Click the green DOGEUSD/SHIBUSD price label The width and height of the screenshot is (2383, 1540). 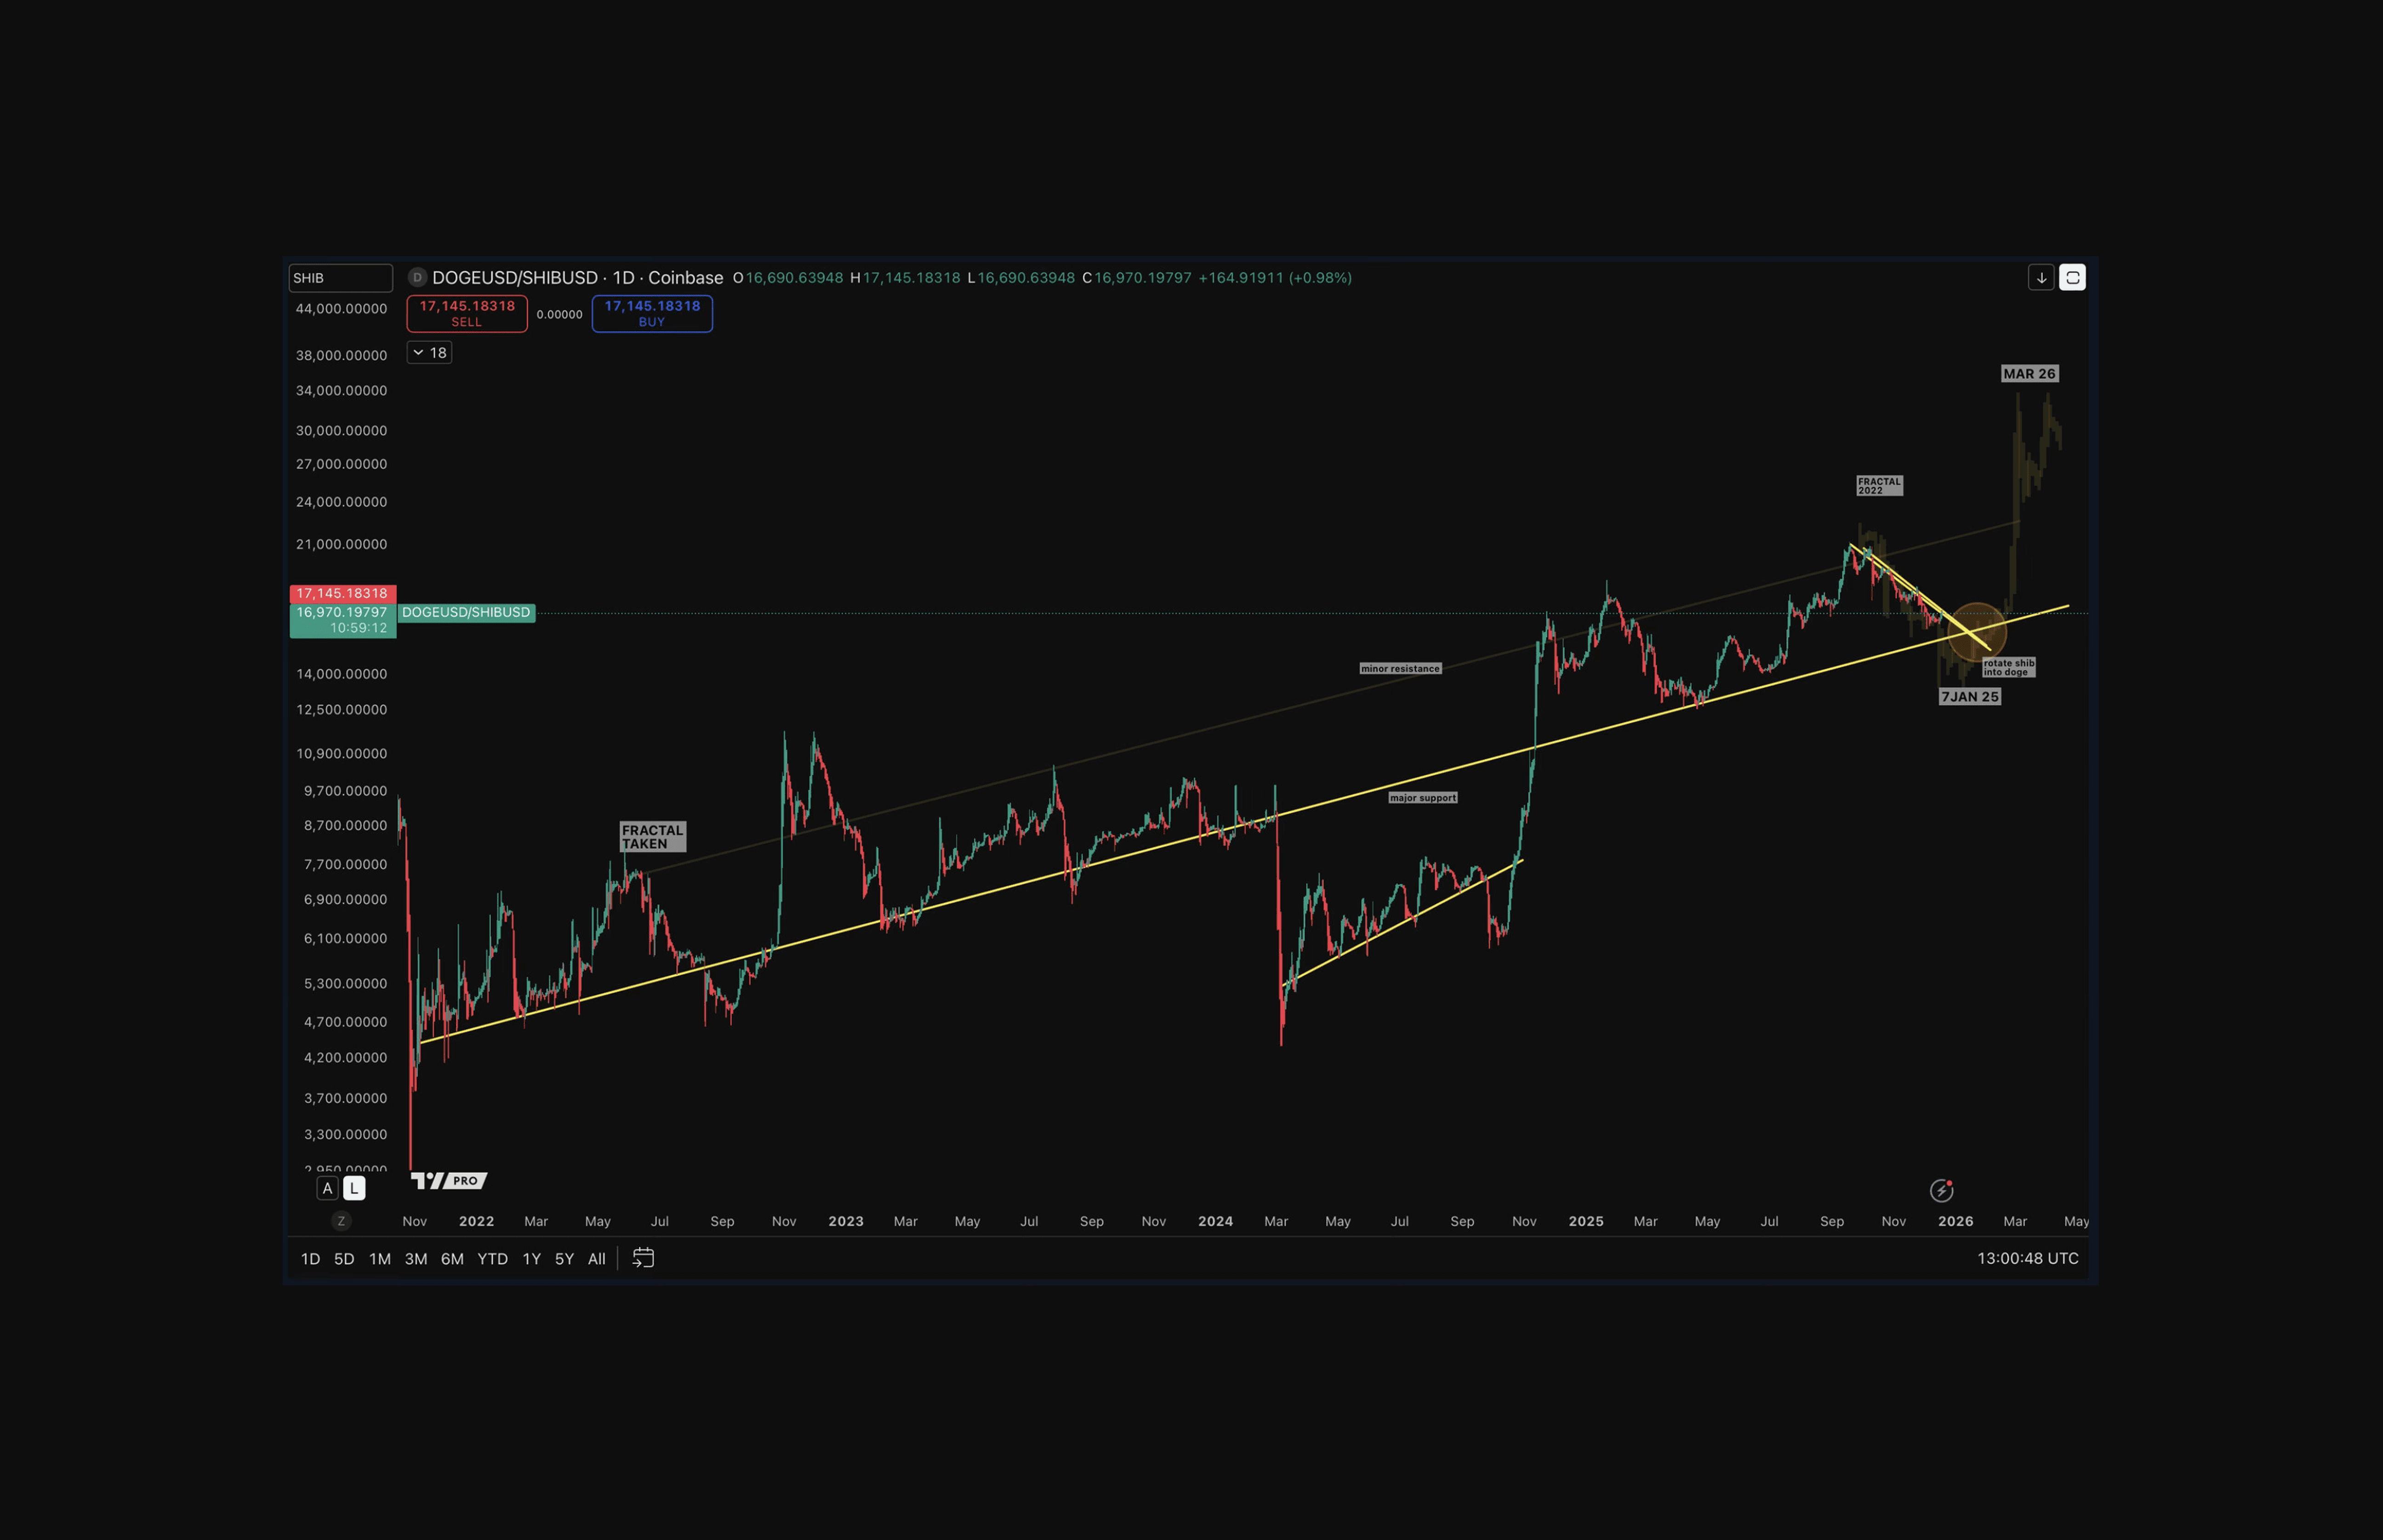tap(466, 612)
